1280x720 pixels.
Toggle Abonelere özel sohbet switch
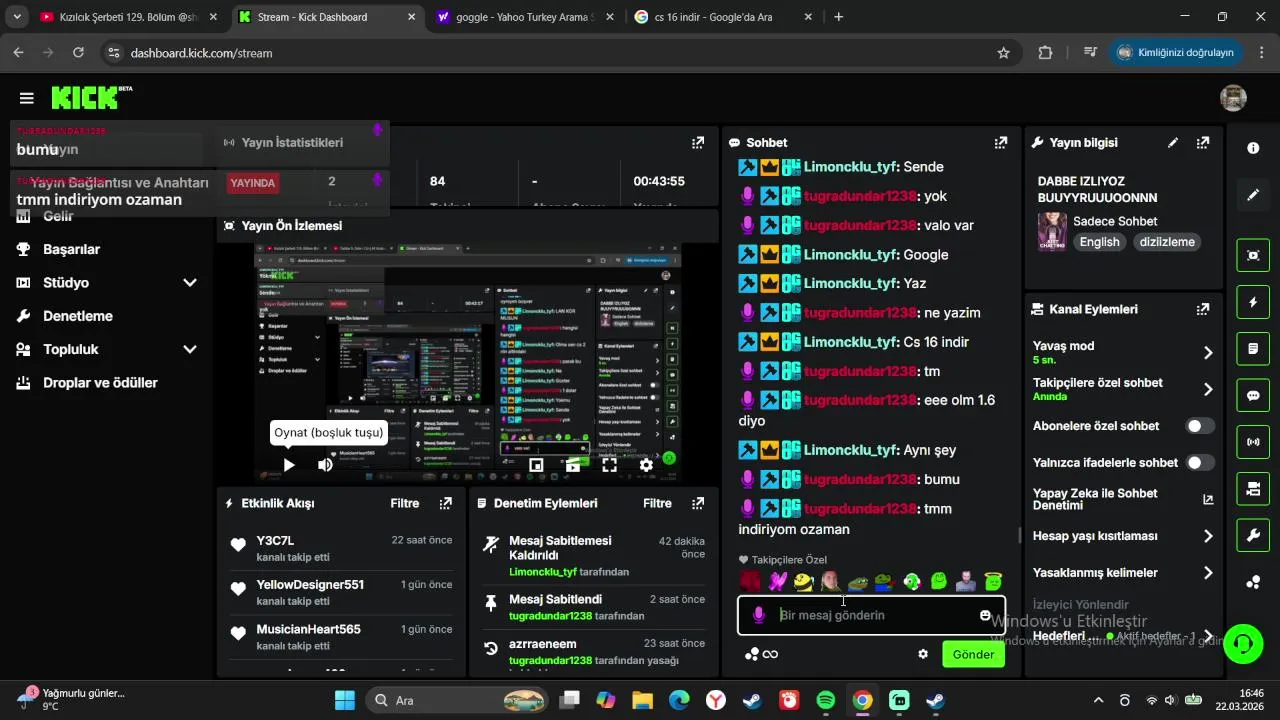click(1200, 426)
